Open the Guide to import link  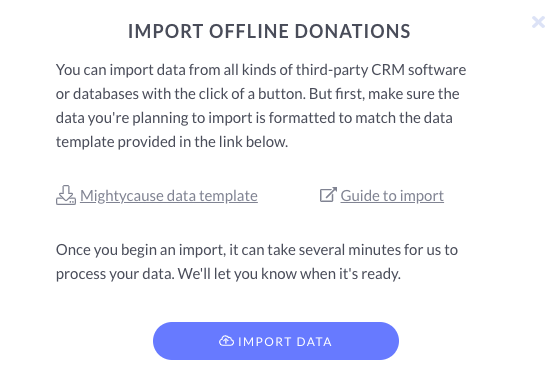[x=392, y=196]
